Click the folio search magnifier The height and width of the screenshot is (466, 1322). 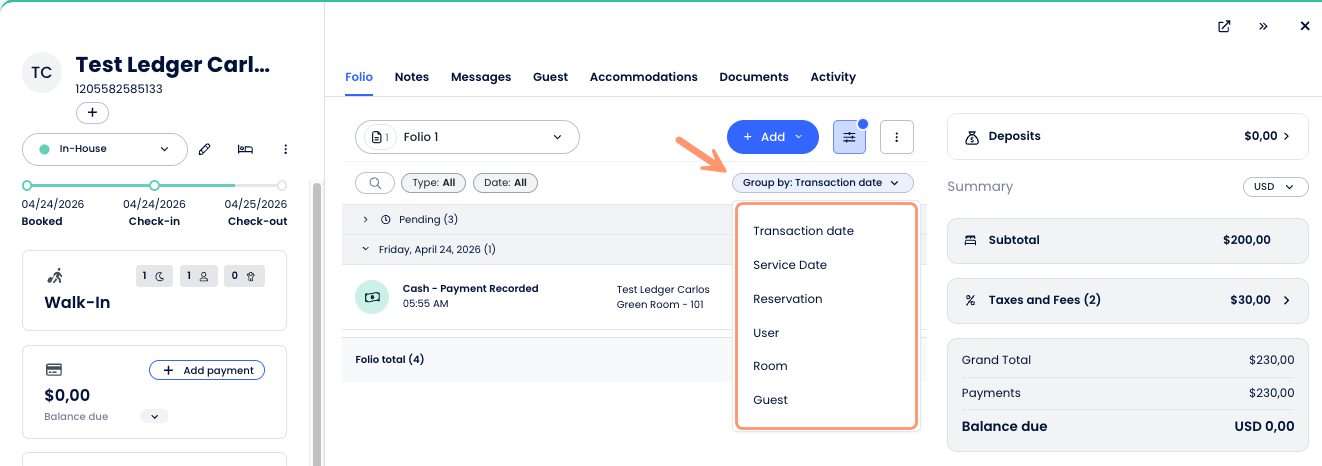coord(375,183)
